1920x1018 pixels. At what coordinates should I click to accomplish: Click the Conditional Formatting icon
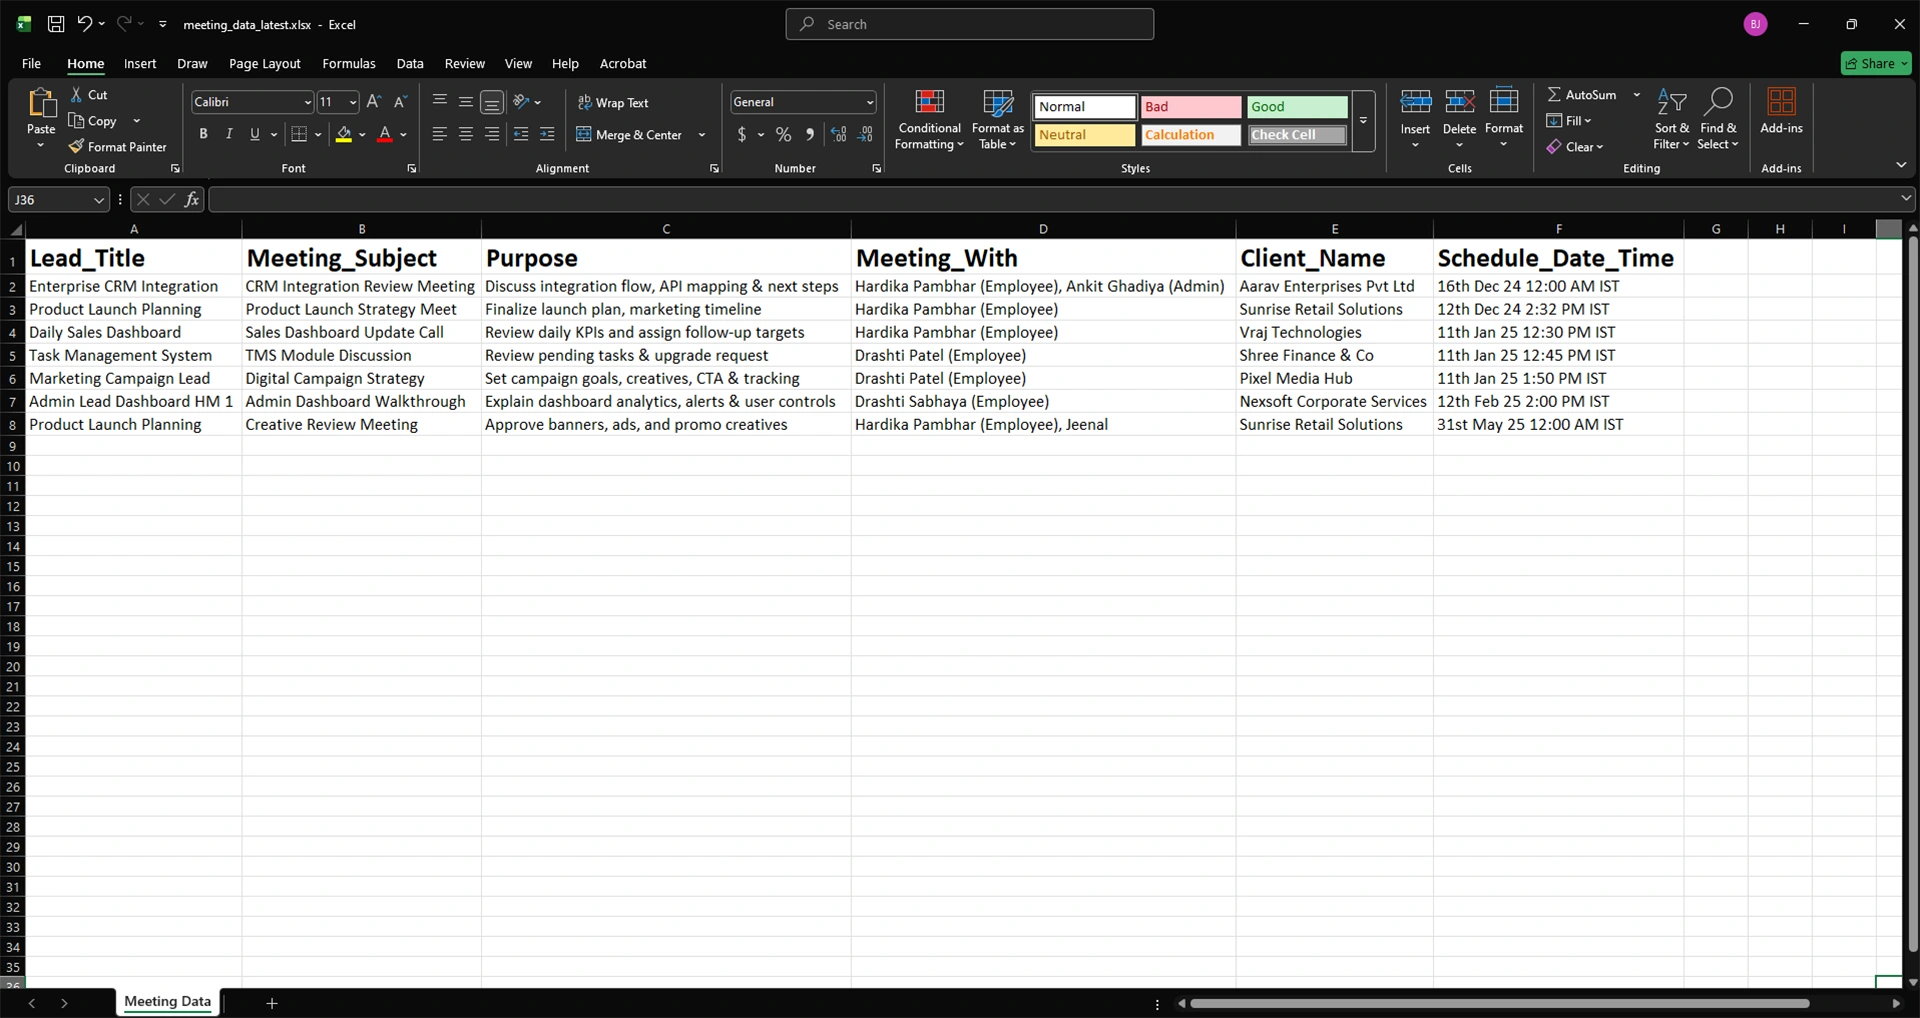point(929,103)
